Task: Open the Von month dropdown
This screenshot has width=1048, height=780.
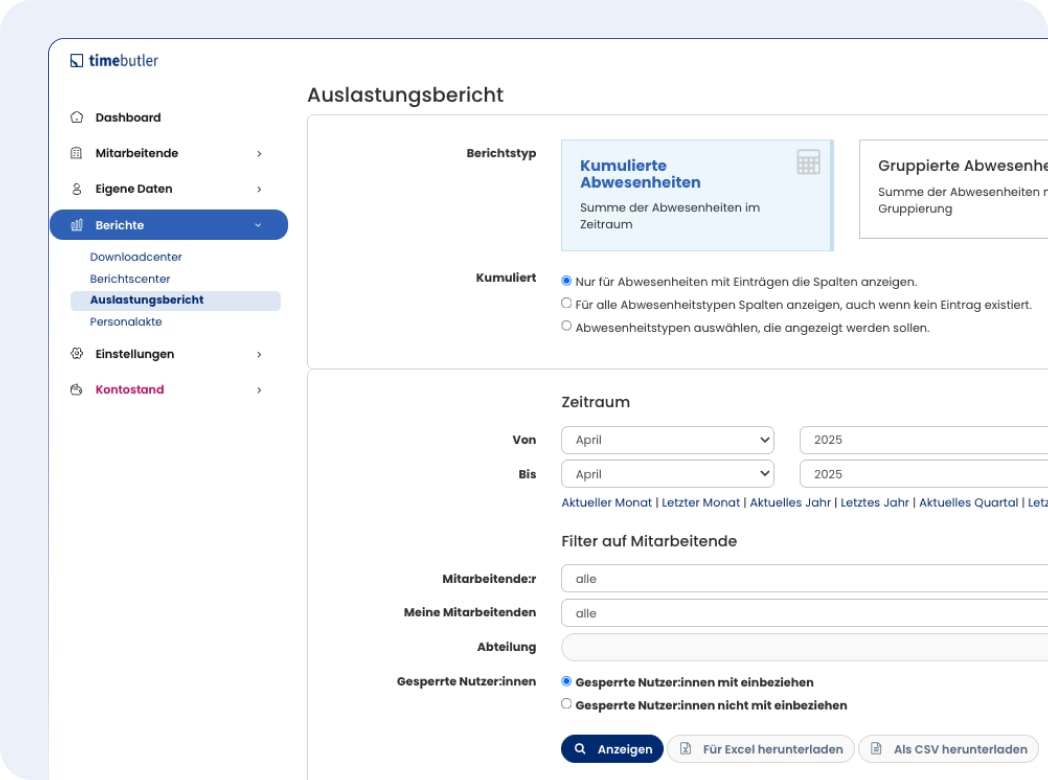Action: point(667,440)
